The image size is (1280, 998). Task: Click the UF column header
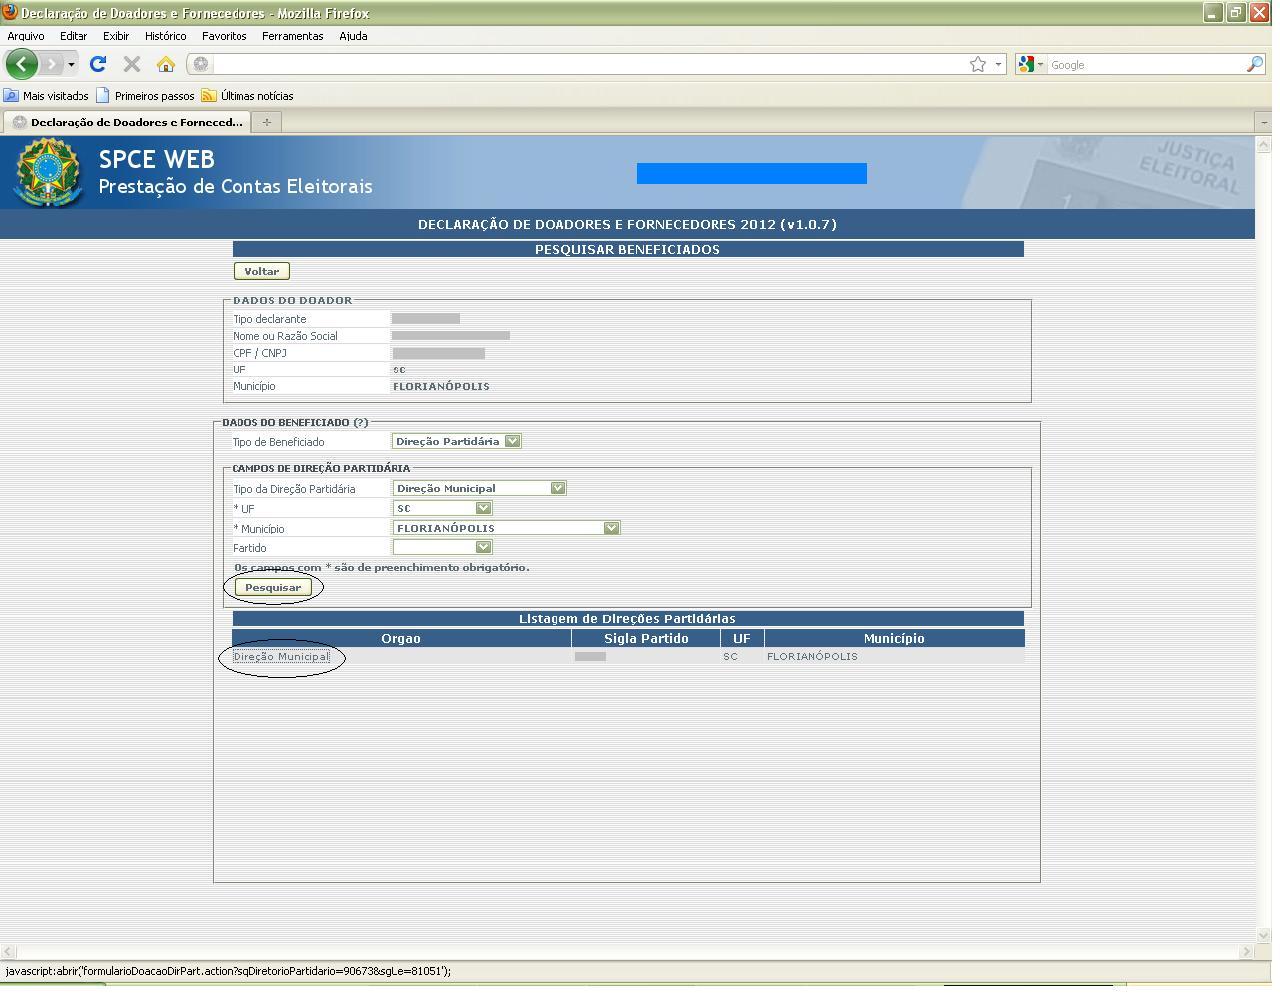[x=741, y=638]
